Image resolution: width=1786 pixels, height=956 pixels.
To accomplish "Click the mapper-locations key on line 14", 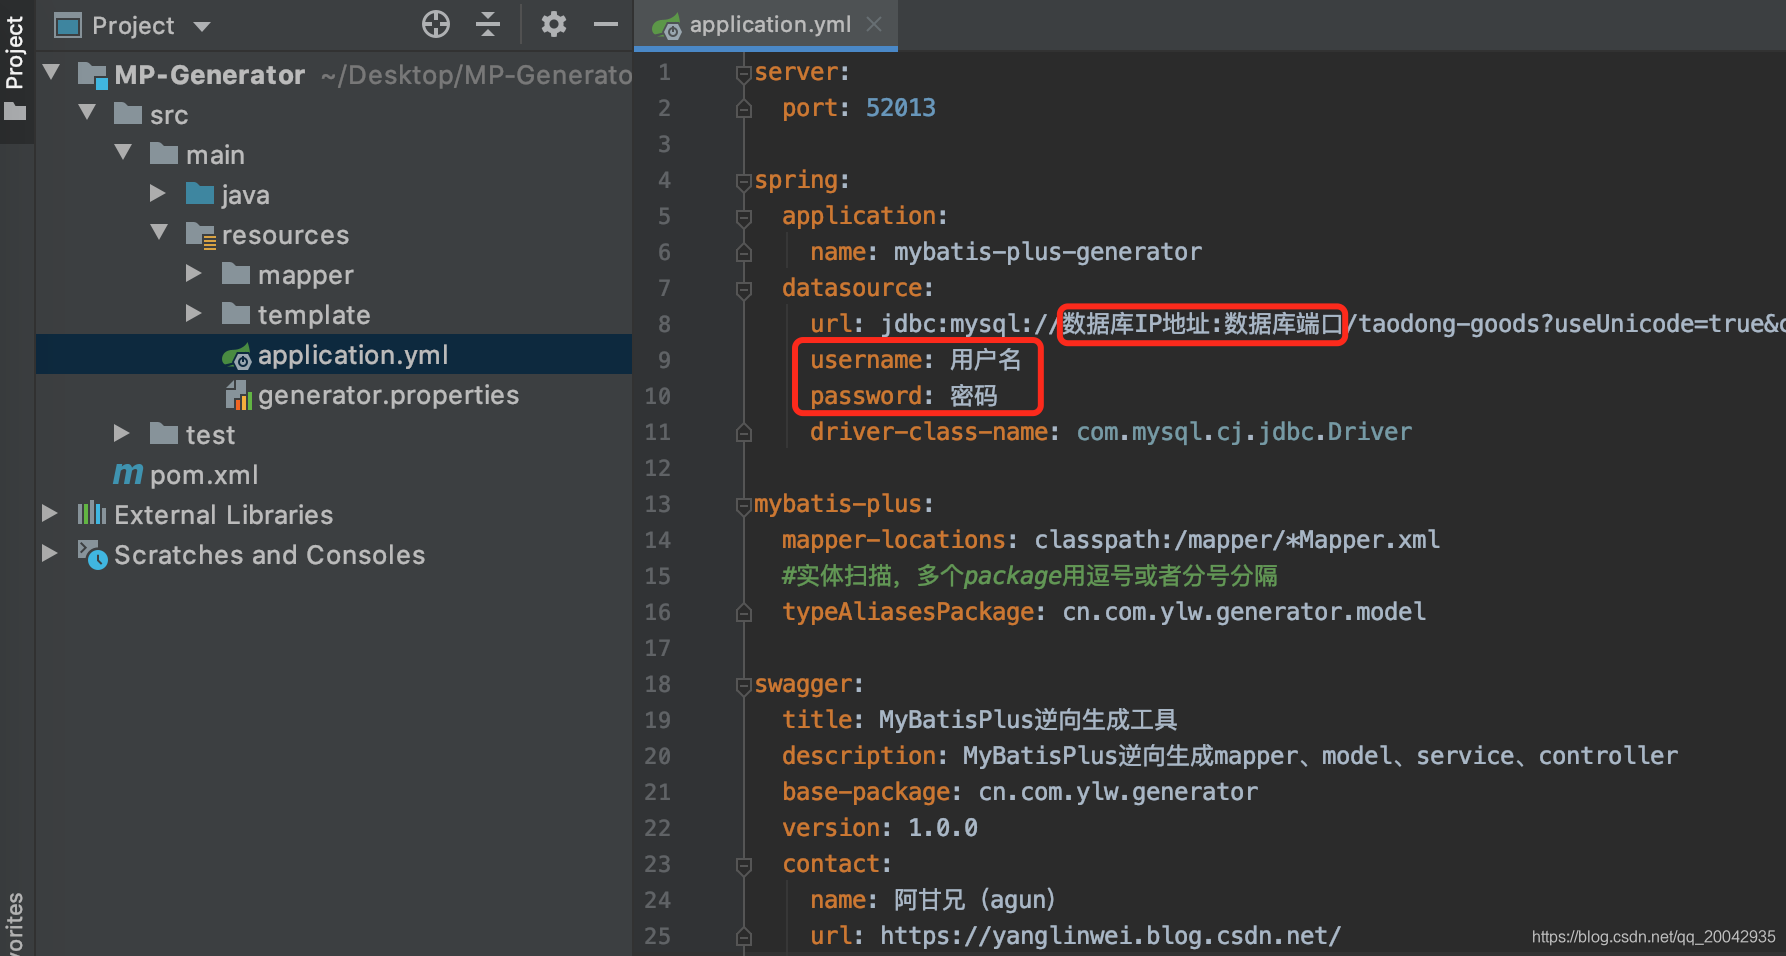I will [894, 540].
